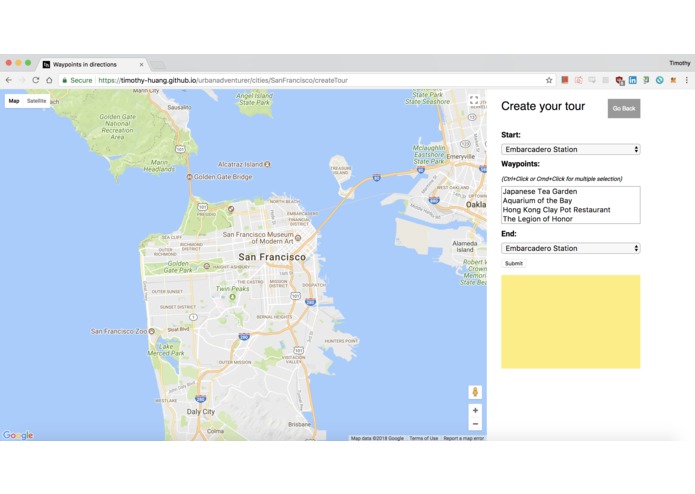695x494 pixels.
Task: Click the green extension icon in toolbar
Action: click(x=646, y=80)
